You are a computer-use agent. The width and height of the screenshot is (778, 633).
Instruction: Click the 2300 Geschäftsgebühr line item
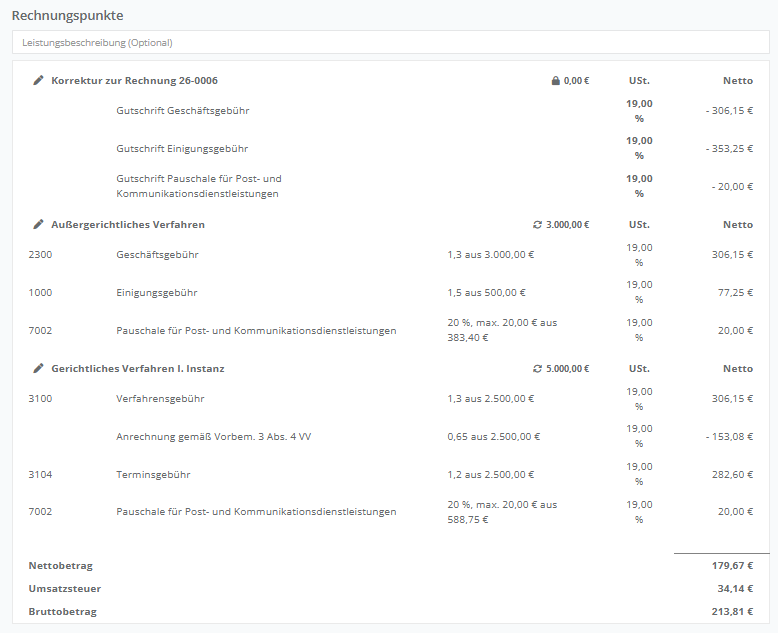[x=157, y=255]
